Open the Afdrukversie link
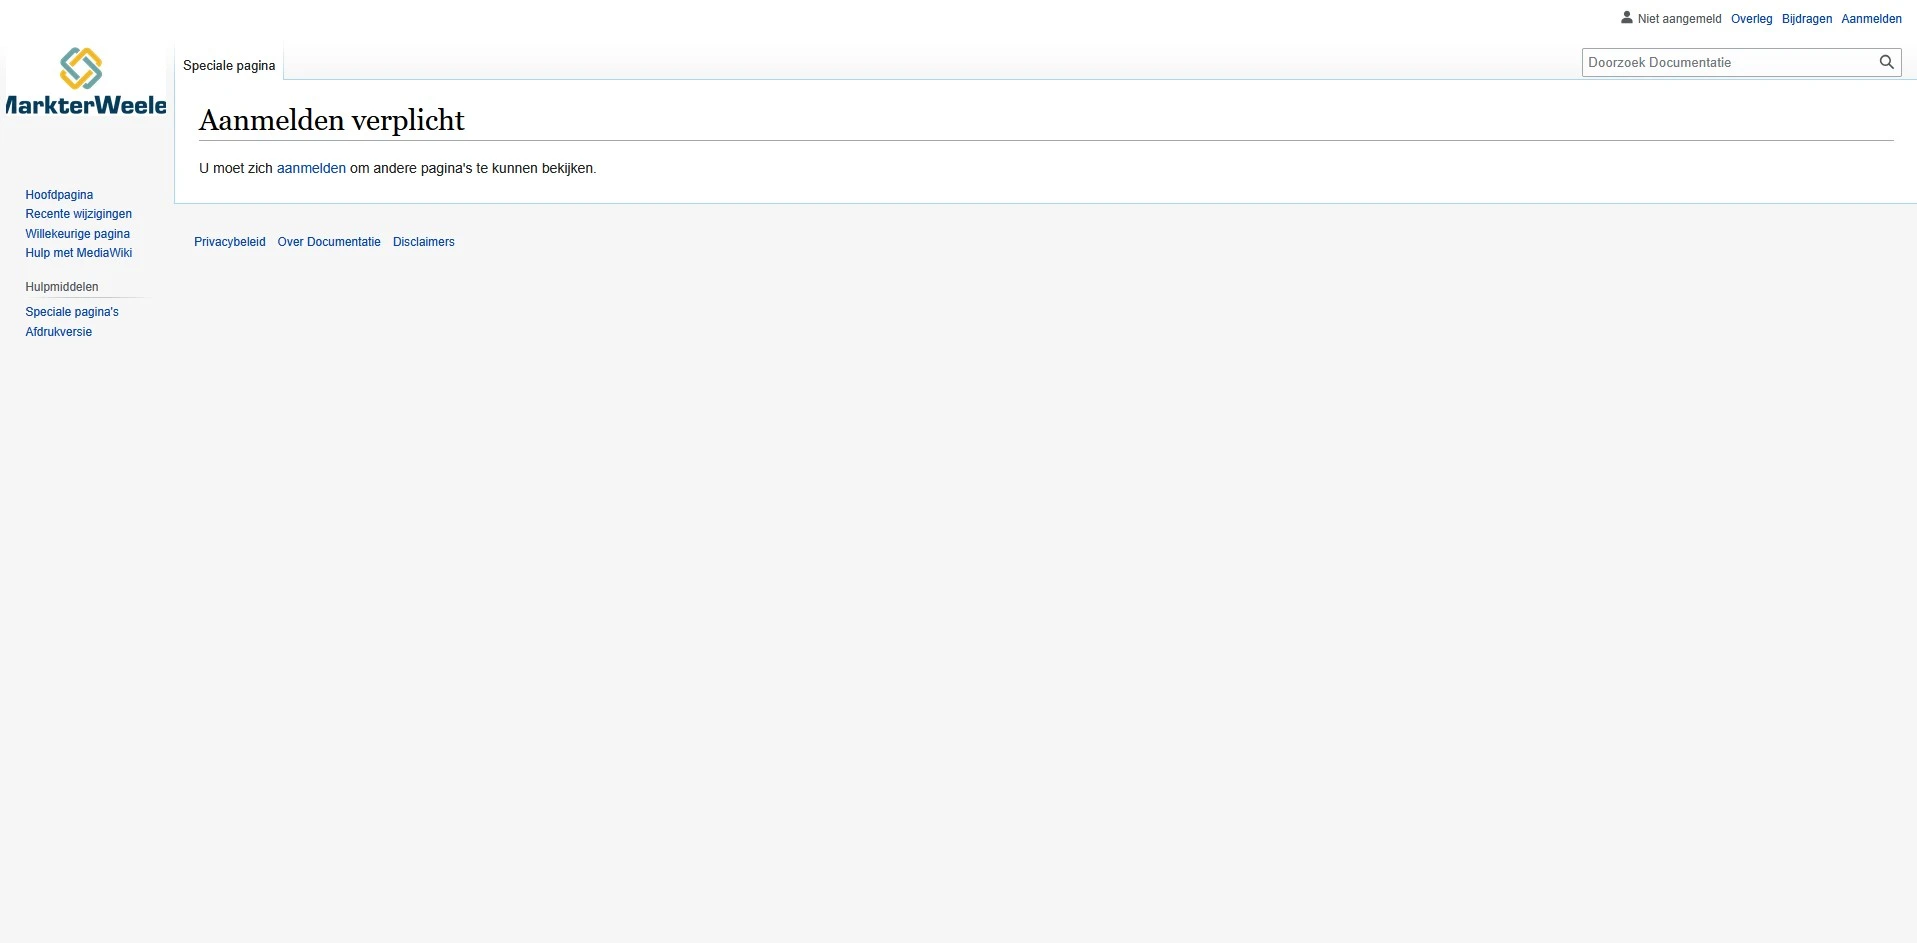The image size is (1917, 943). 58,331
